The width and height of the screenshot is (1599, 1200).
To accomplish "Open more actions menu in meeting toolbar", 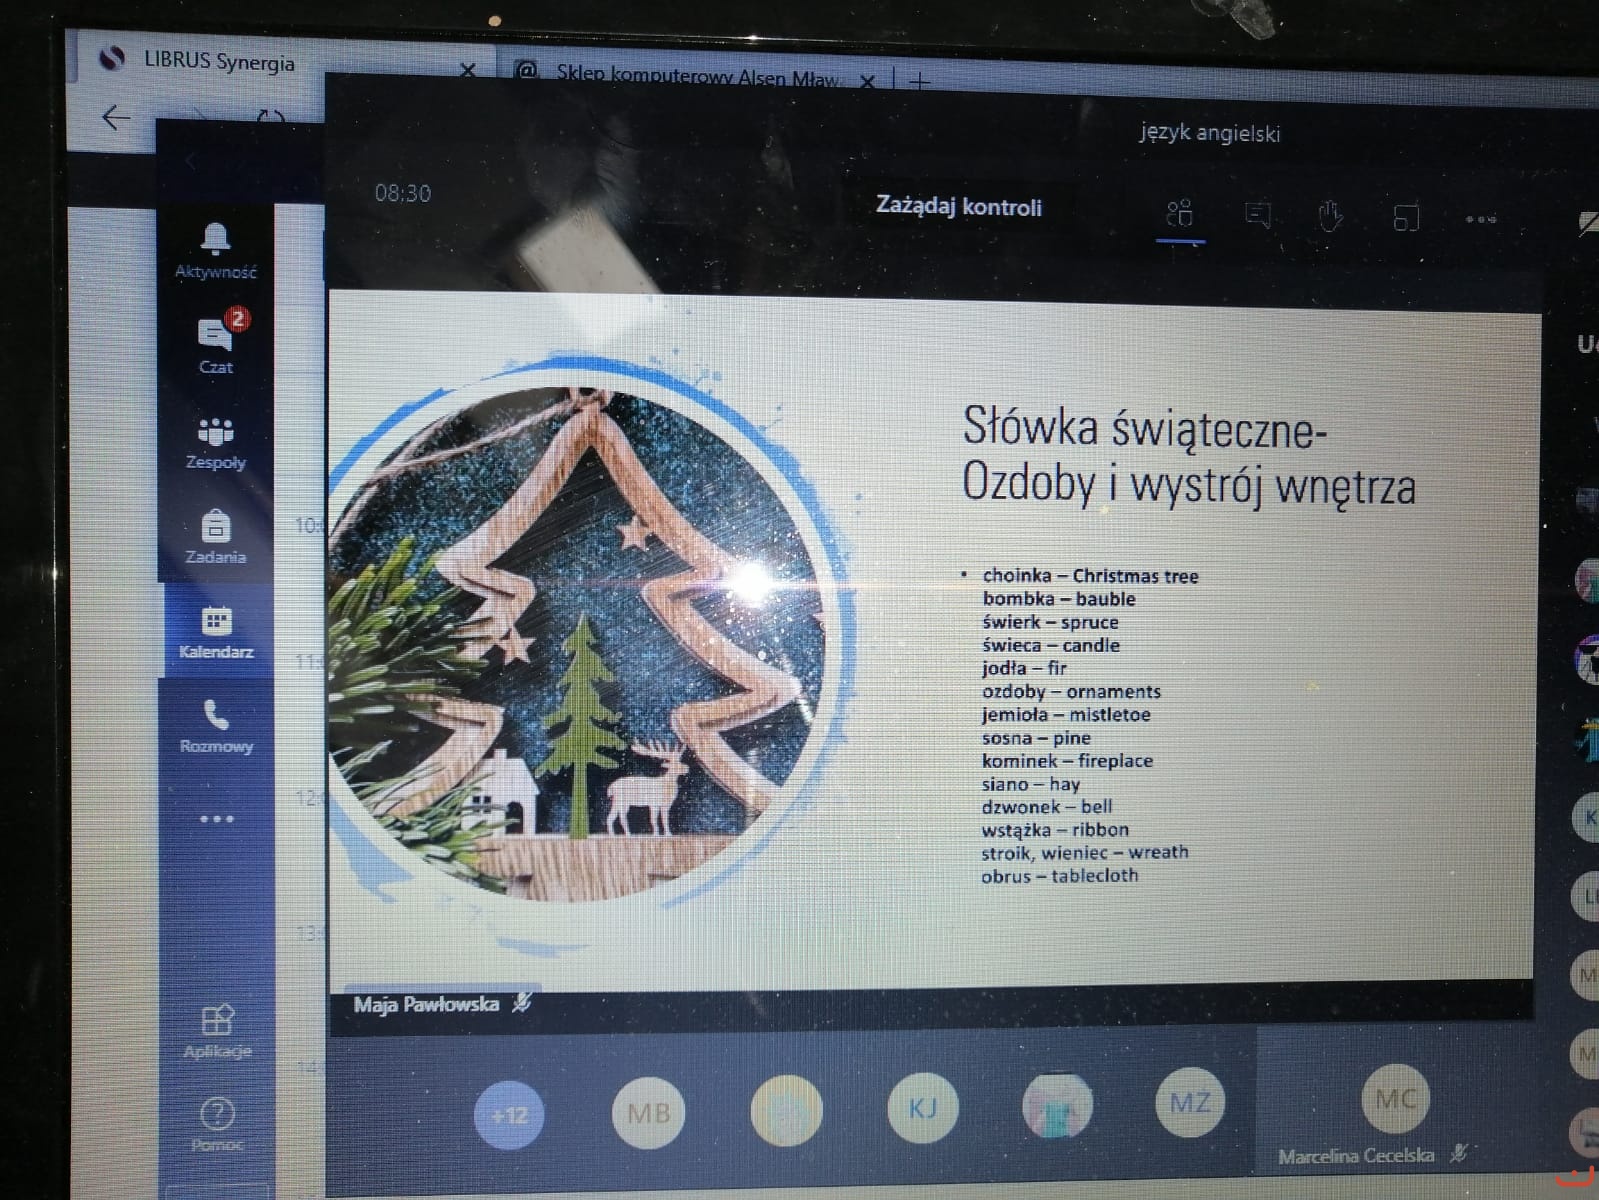I will coord(1480,219).
